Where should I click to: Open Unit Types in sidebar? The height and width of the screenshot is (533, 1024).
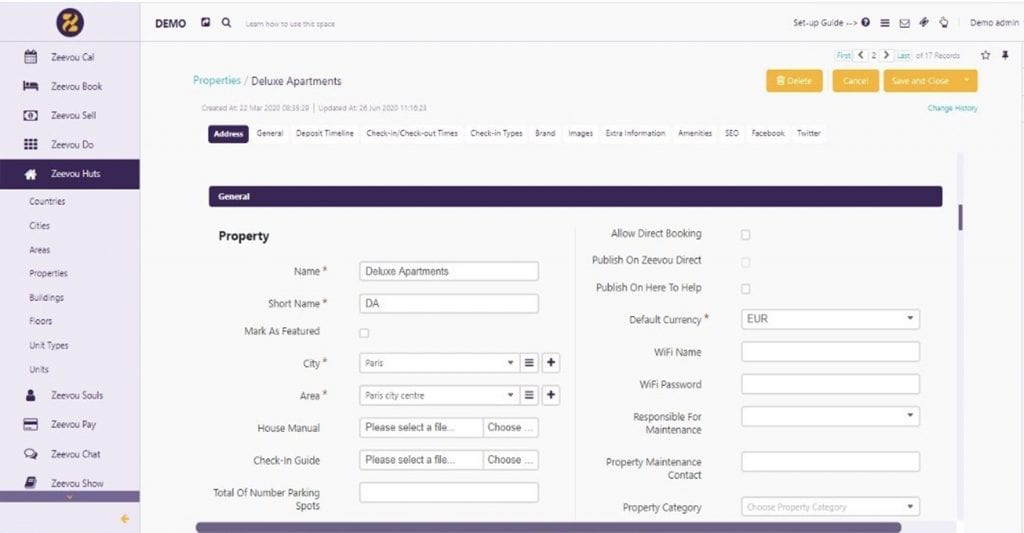[x=49, y=345]
